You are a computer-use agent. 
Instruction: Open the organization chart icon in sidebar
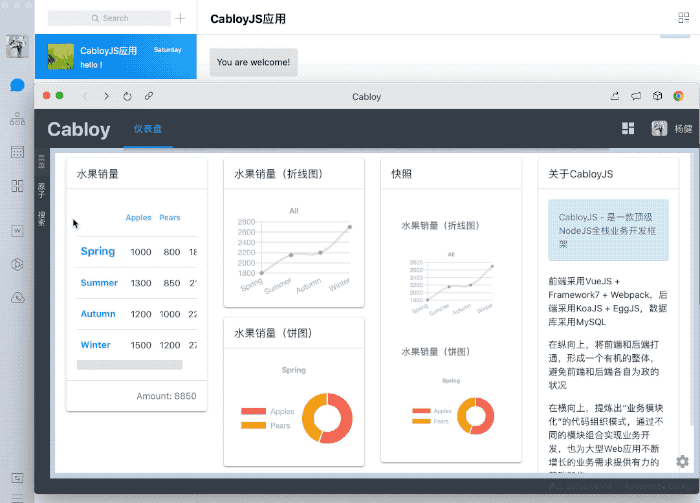tap(17, 118)
